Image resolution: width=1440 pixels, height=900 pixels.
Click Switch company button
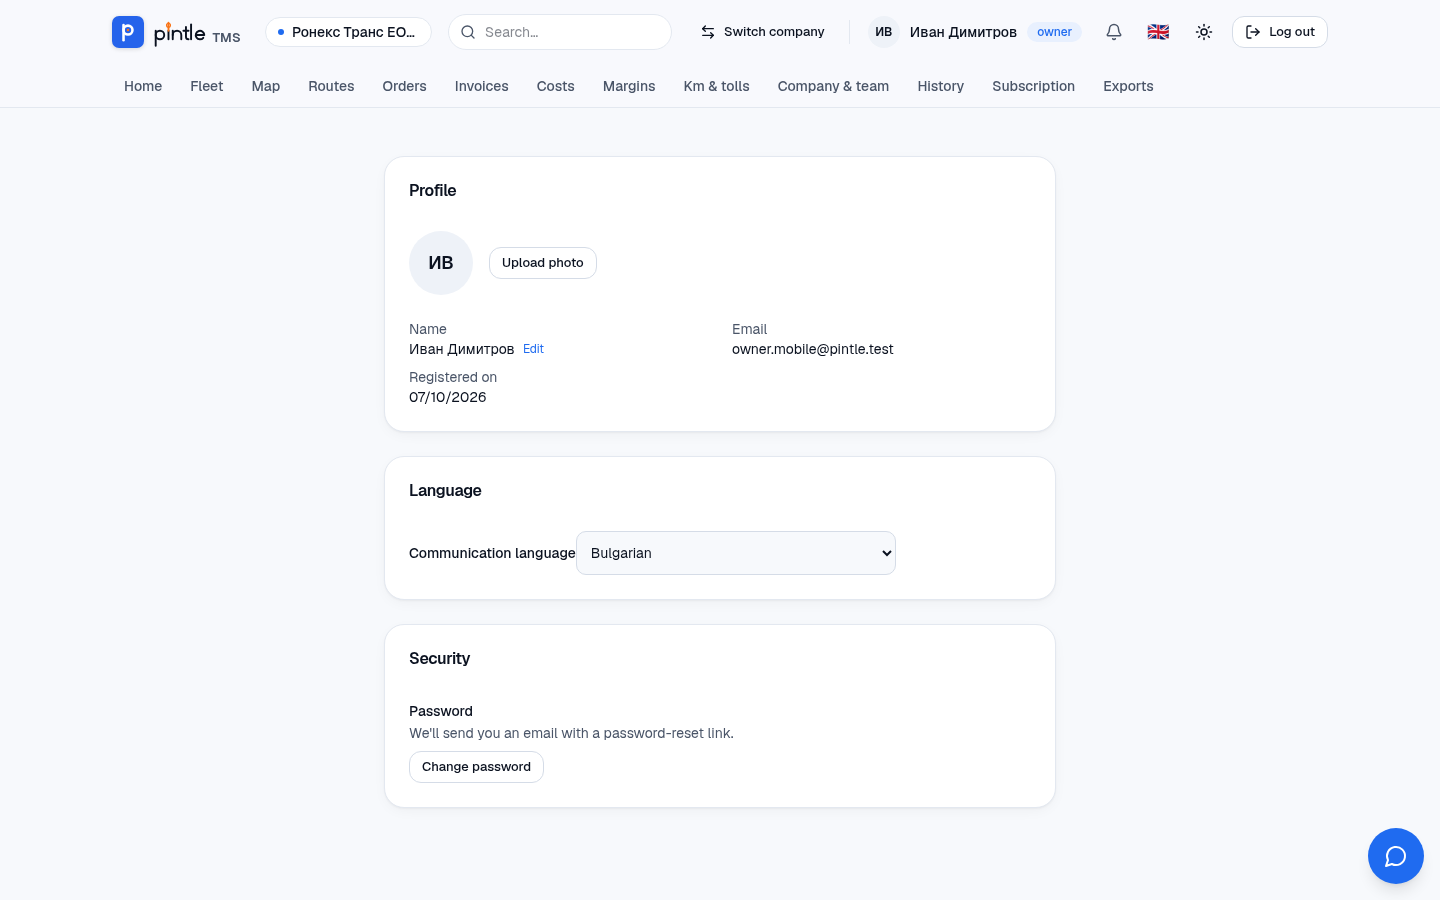coord(762,32)
